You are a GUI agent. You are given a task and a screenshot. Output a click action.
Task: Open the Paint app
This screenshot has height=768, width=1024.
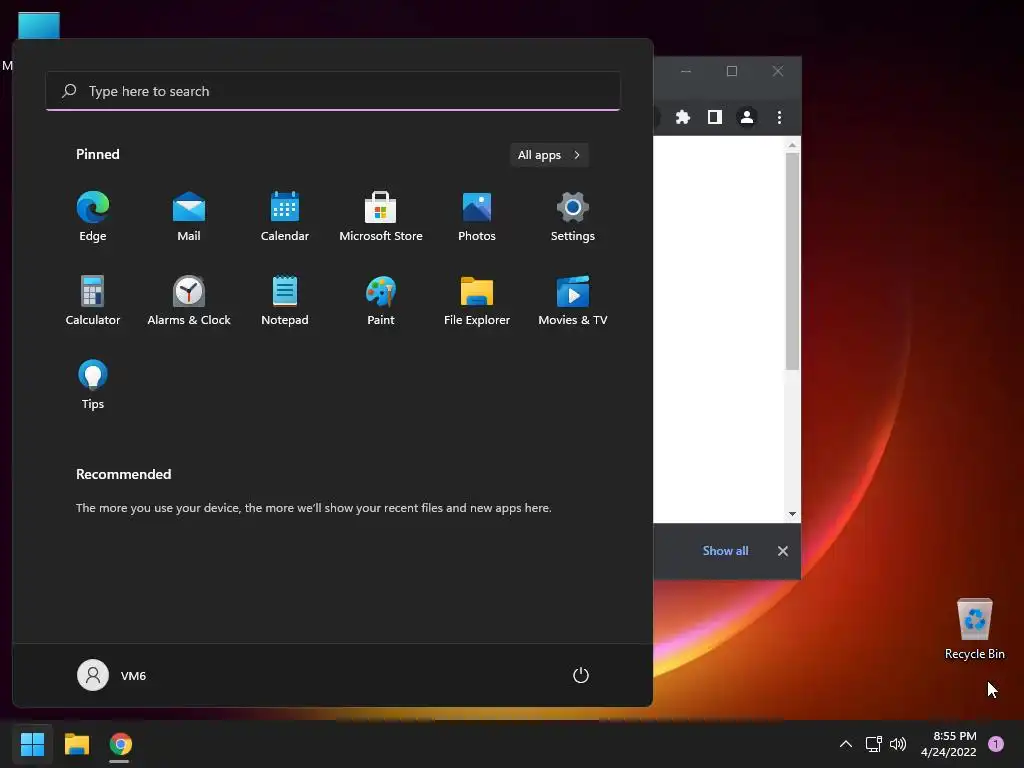click(x=381, y=300)
